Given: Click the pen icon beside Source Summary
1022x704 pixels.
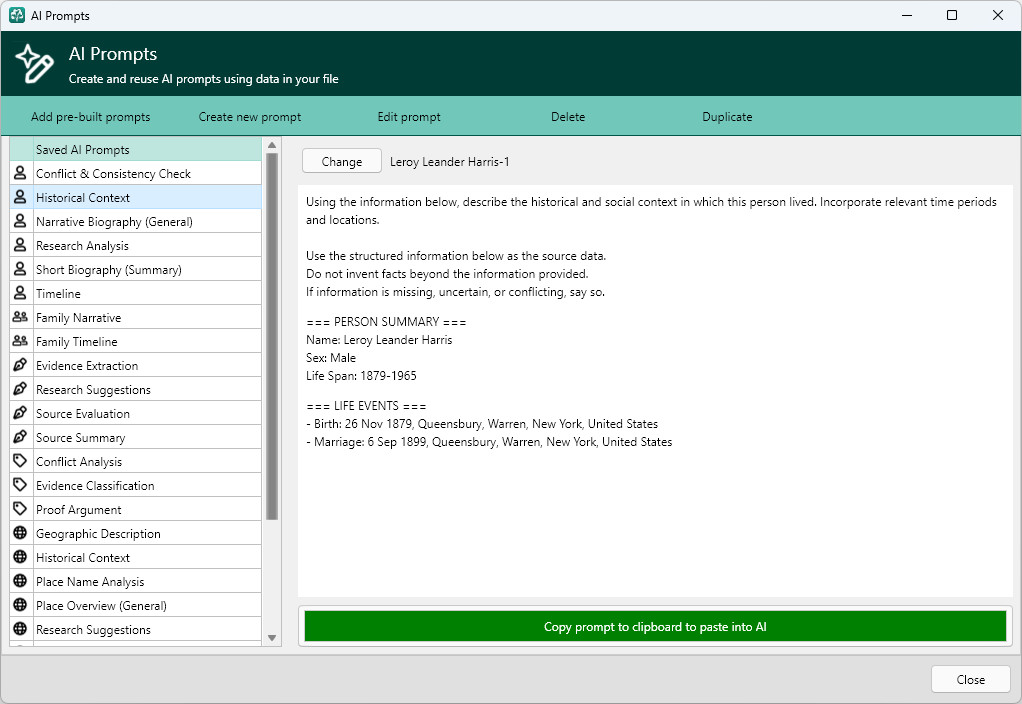Looking at the screenshot, I should click(20, 437).
